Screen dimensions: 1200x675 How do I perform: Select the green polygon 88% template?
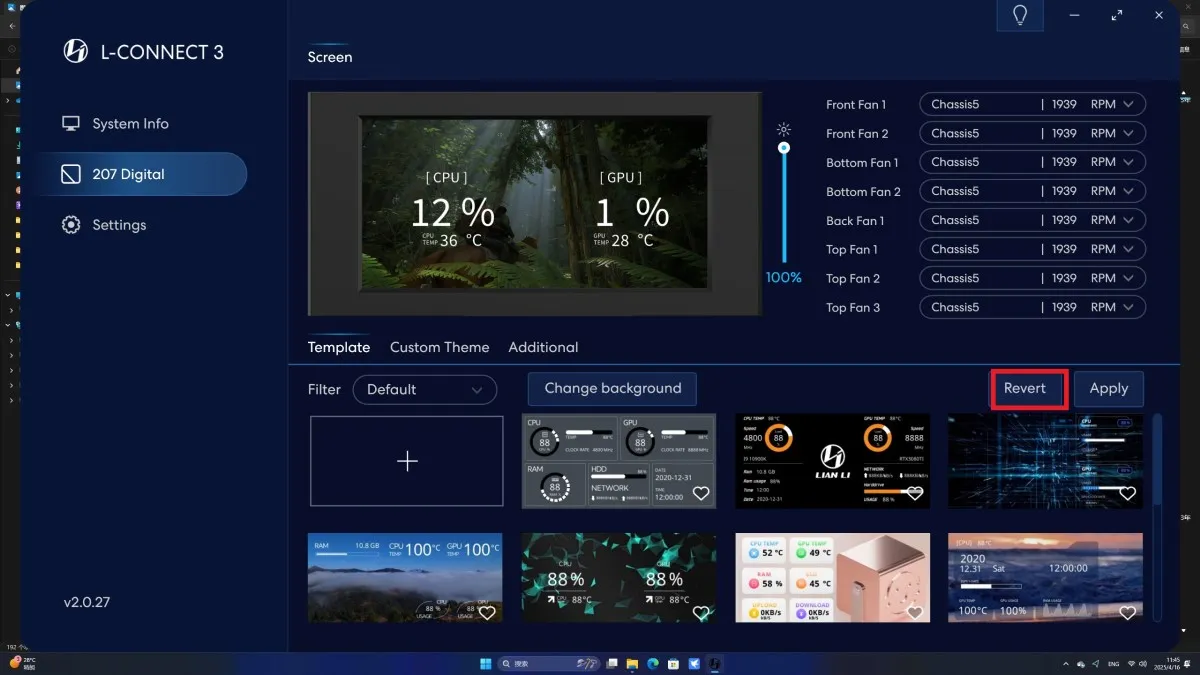click(619, 577)
